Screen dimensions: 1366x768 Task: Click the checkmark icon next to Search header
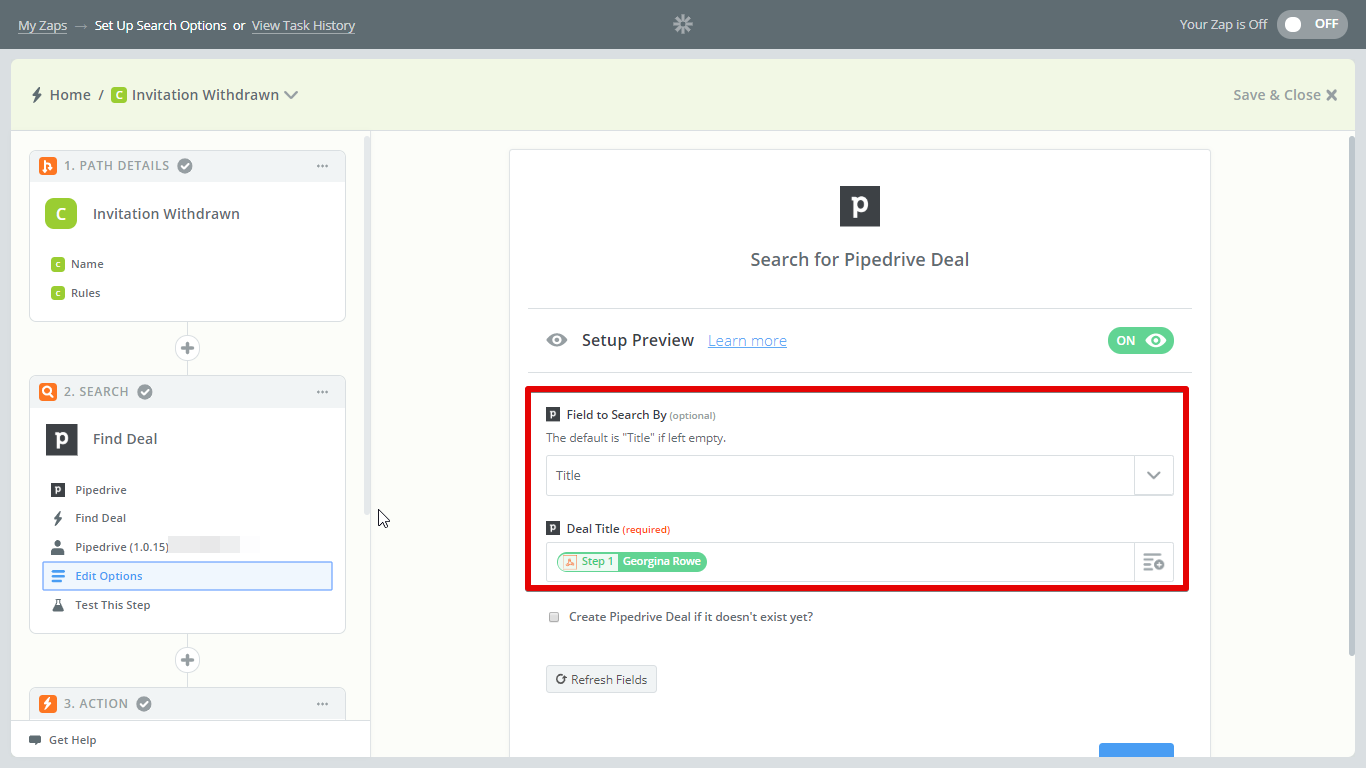145,392
